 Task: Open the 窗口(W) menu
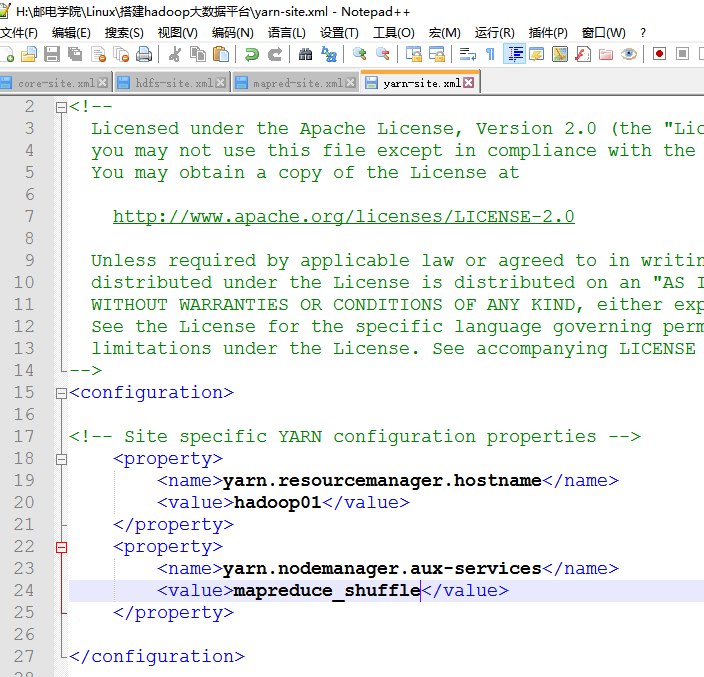point(603,33)
